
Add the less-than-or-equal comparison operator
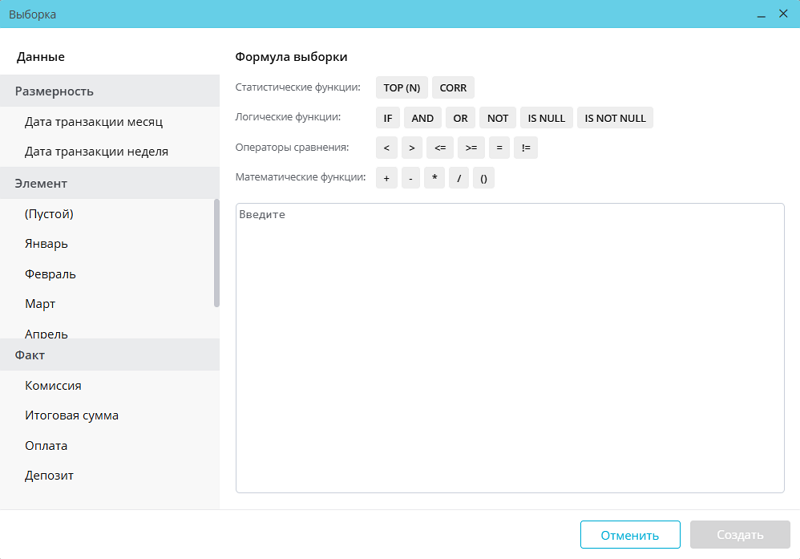(x=439, y=148)
